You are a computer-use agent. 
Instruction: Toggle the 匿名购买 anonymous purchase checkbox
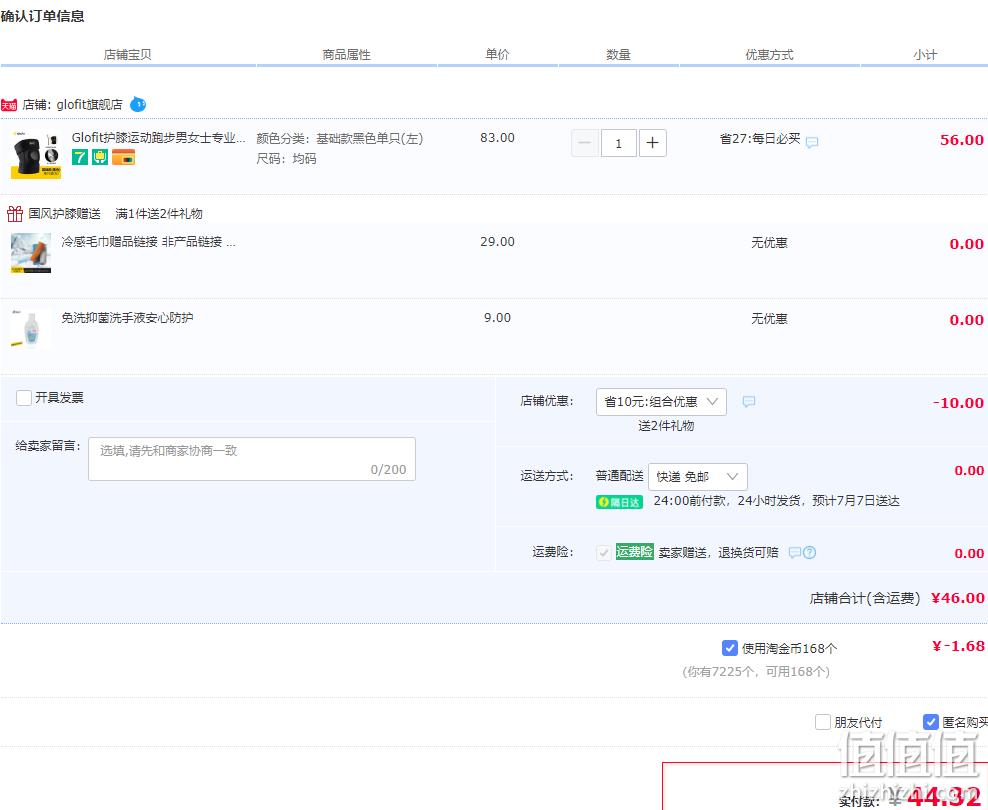click(931, 722)
